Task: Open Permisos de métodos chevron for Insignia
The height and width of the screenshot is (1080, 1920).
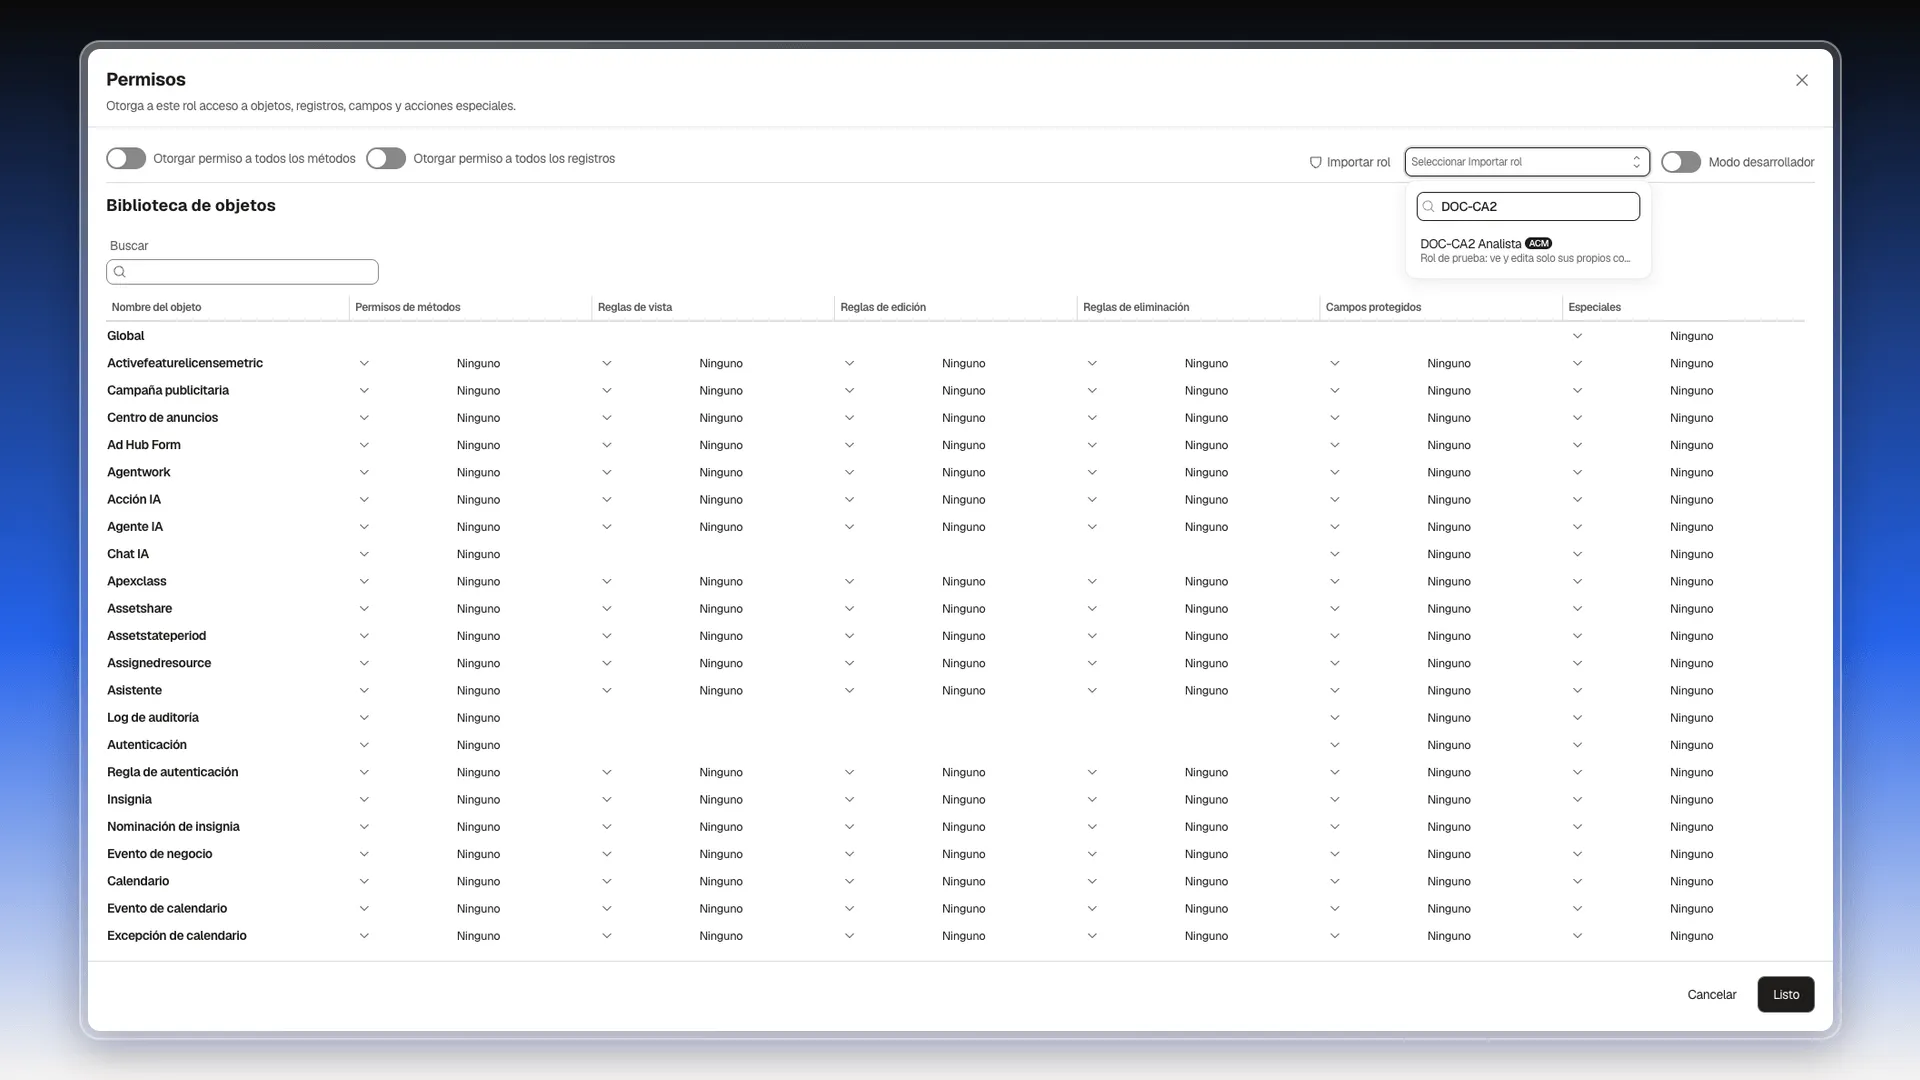Action: coord(364,800)
